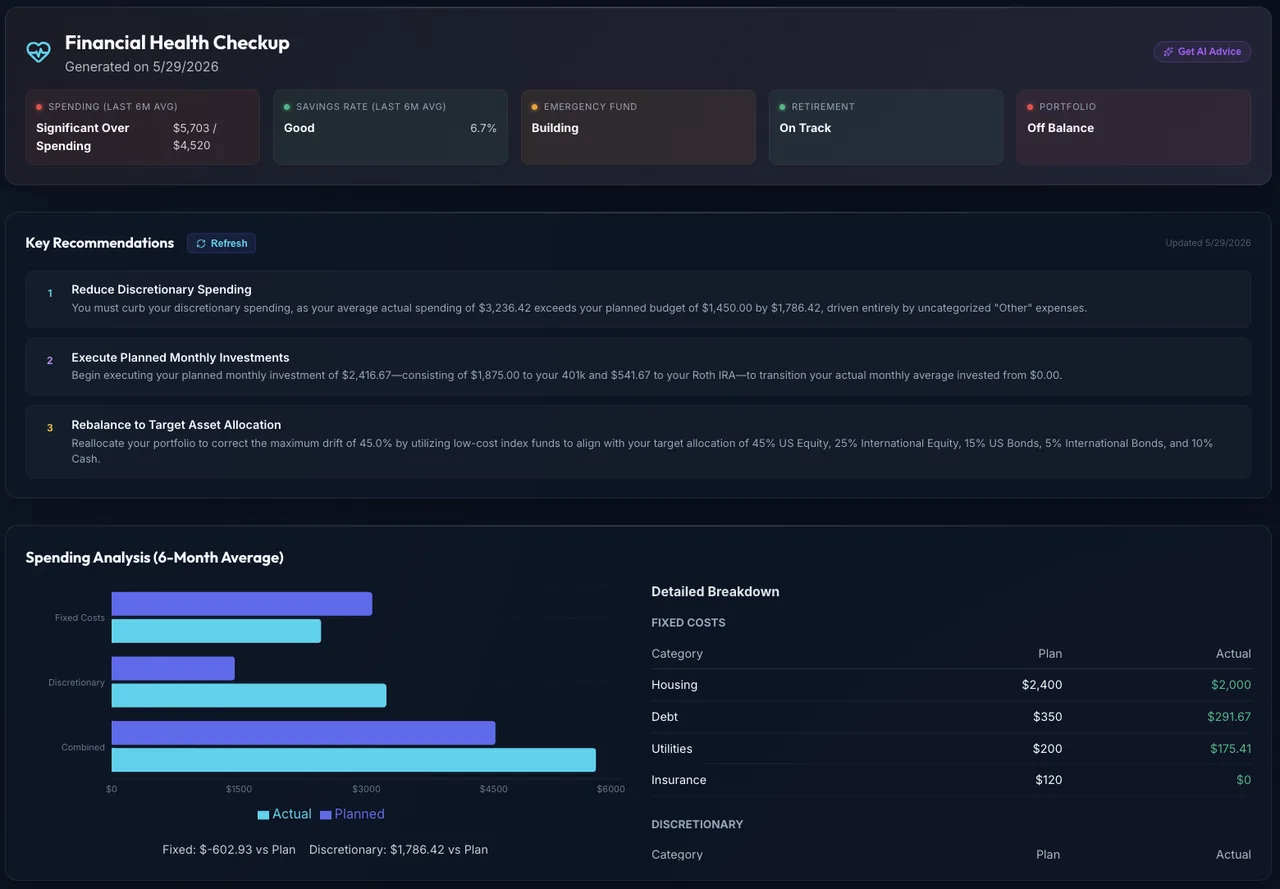The height and width of the screenshot is (889, 1280).
Task: Click the $2,400 Housing plan value
Action: pyautogui.click(x=1042, y=685)
